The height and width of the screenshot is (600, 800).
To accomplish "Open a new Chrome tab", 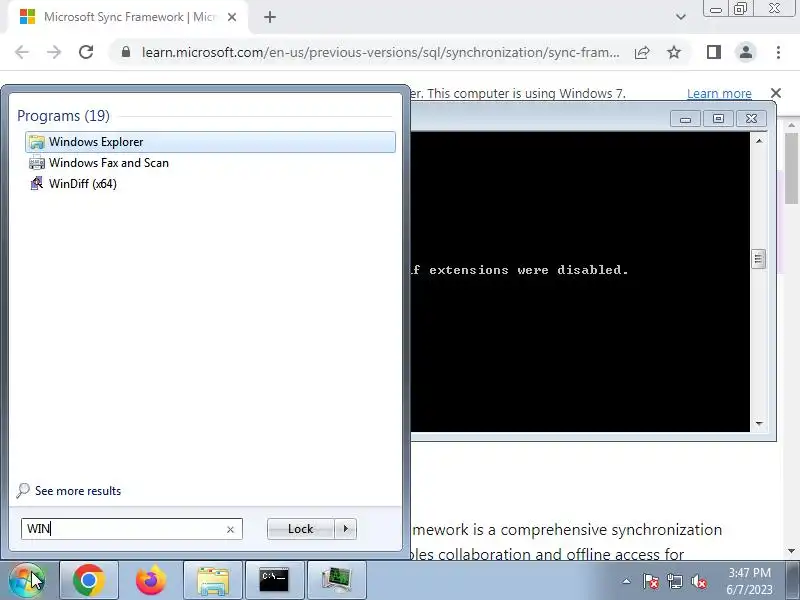I will (x=270, y=17).
